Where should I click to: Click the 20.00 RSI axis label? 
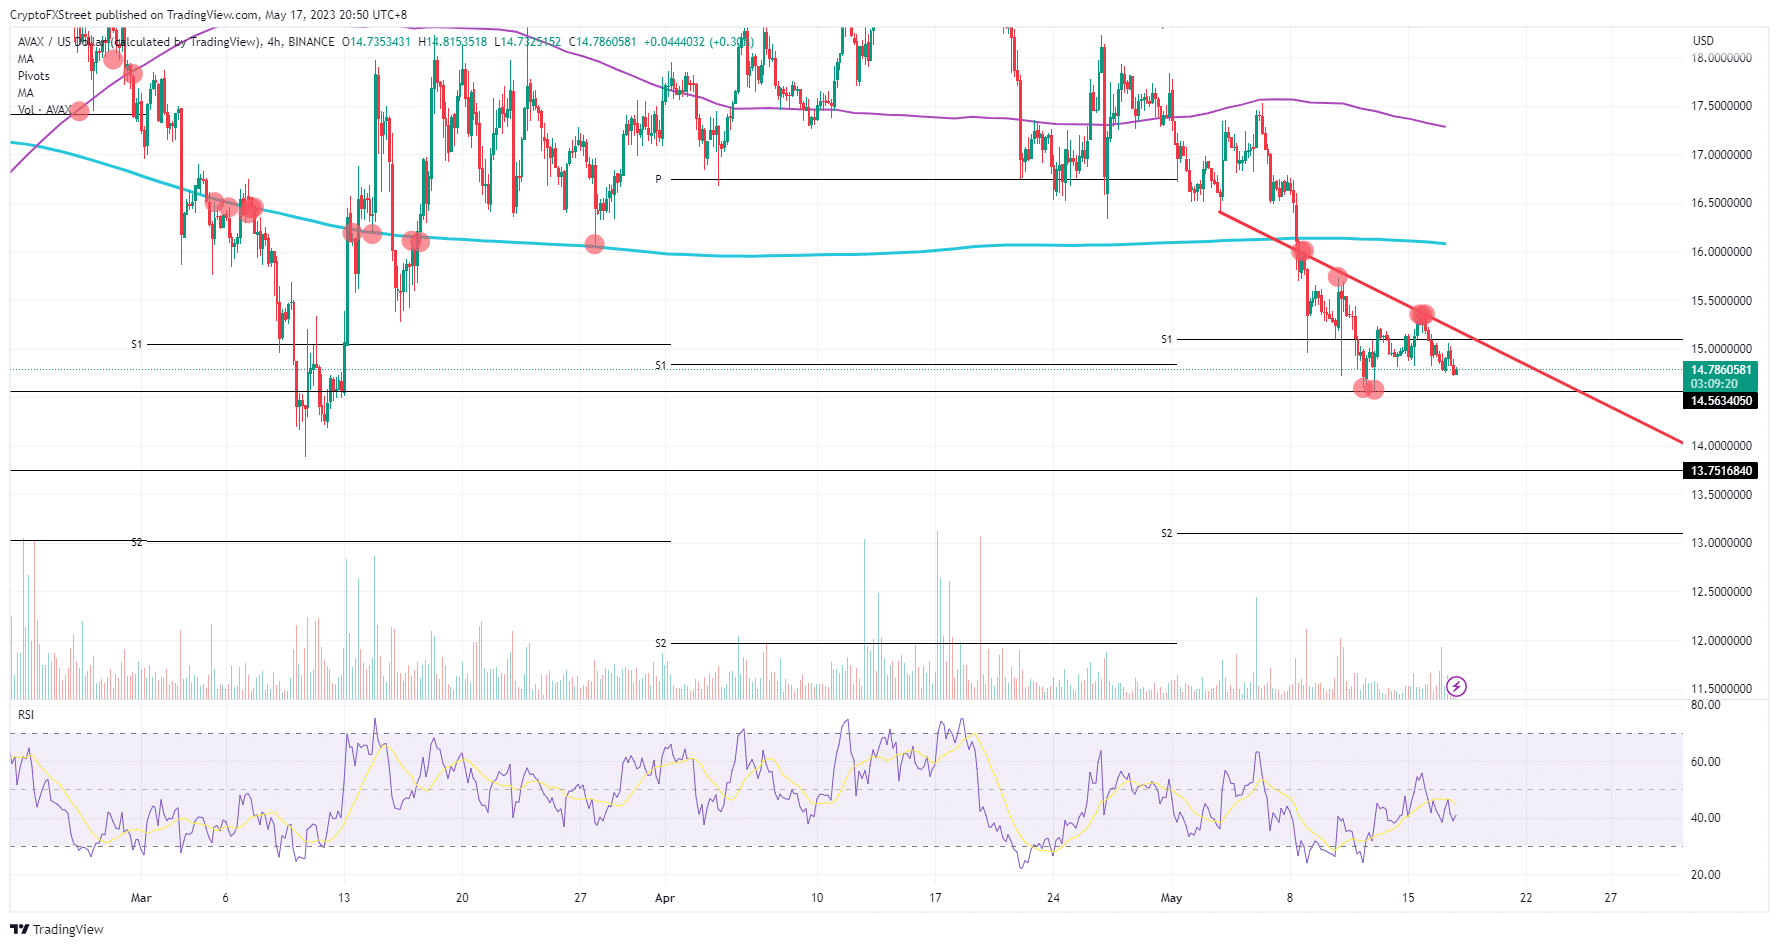click(1705, 875)
